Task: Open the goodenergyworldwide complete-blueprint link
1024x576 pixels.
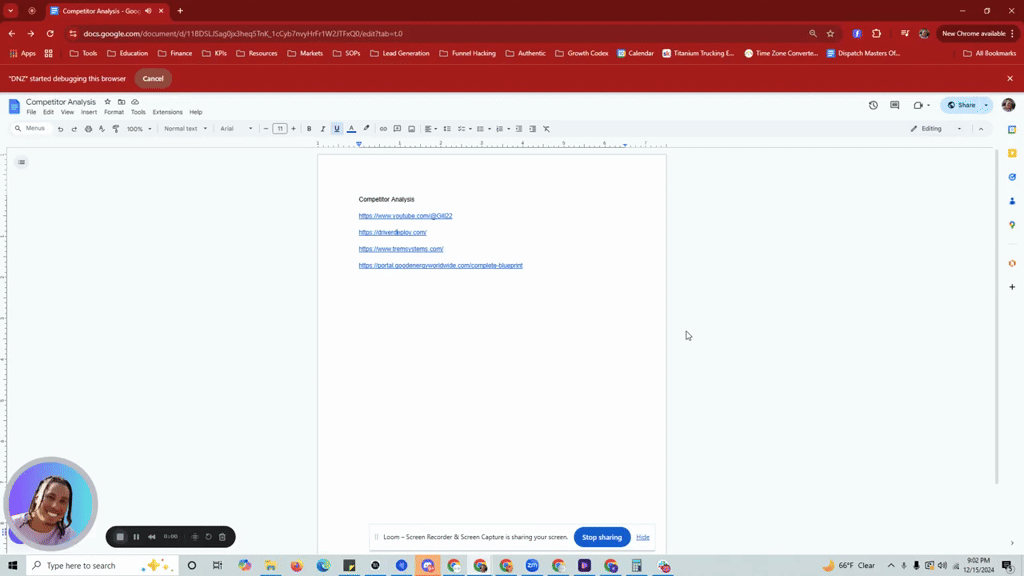Action: pyautogui.click(x=440, y=266)
